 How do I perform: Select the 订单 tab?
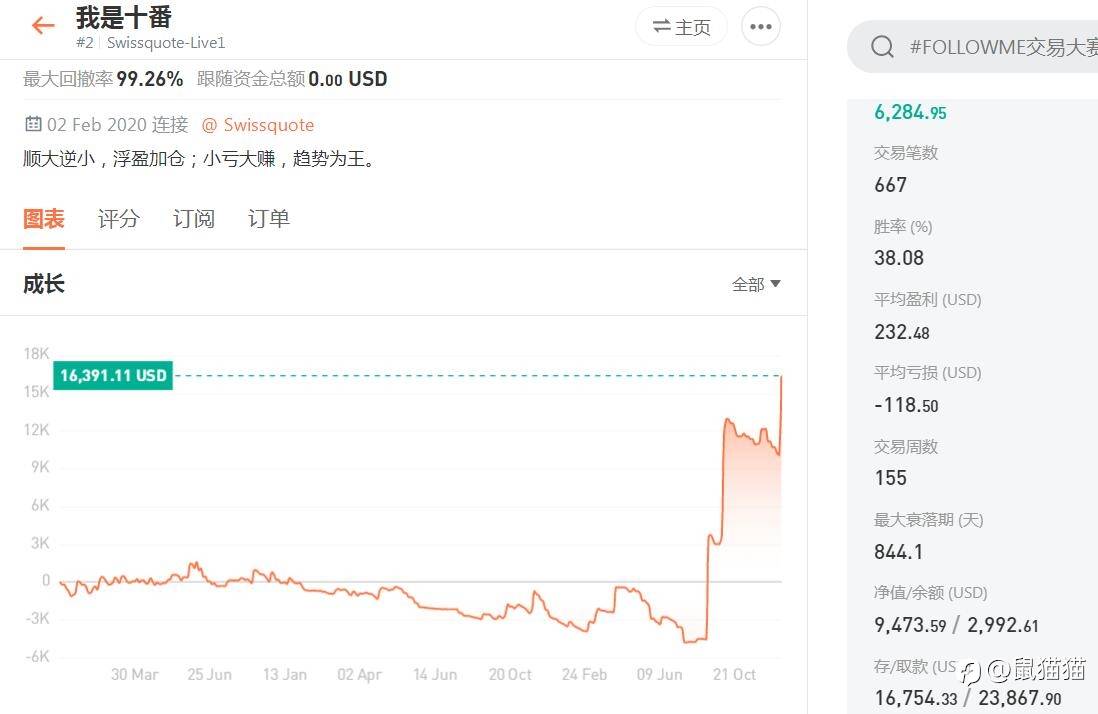pyautogui.click(x=268, y=219)
